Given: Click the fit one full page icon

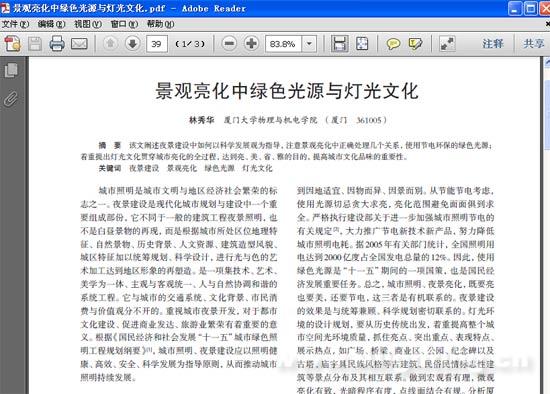Looking at the screenshot, I should point(362,44).
